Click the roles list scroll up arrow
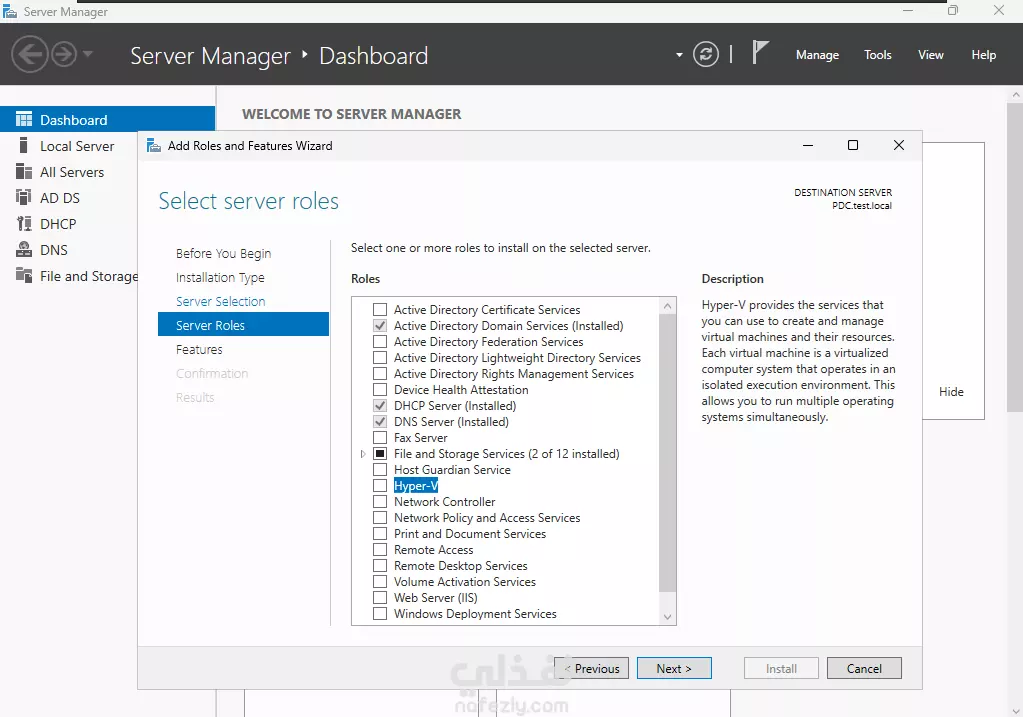The height and width of the screenshot is (717, 1023). point(667,305)
